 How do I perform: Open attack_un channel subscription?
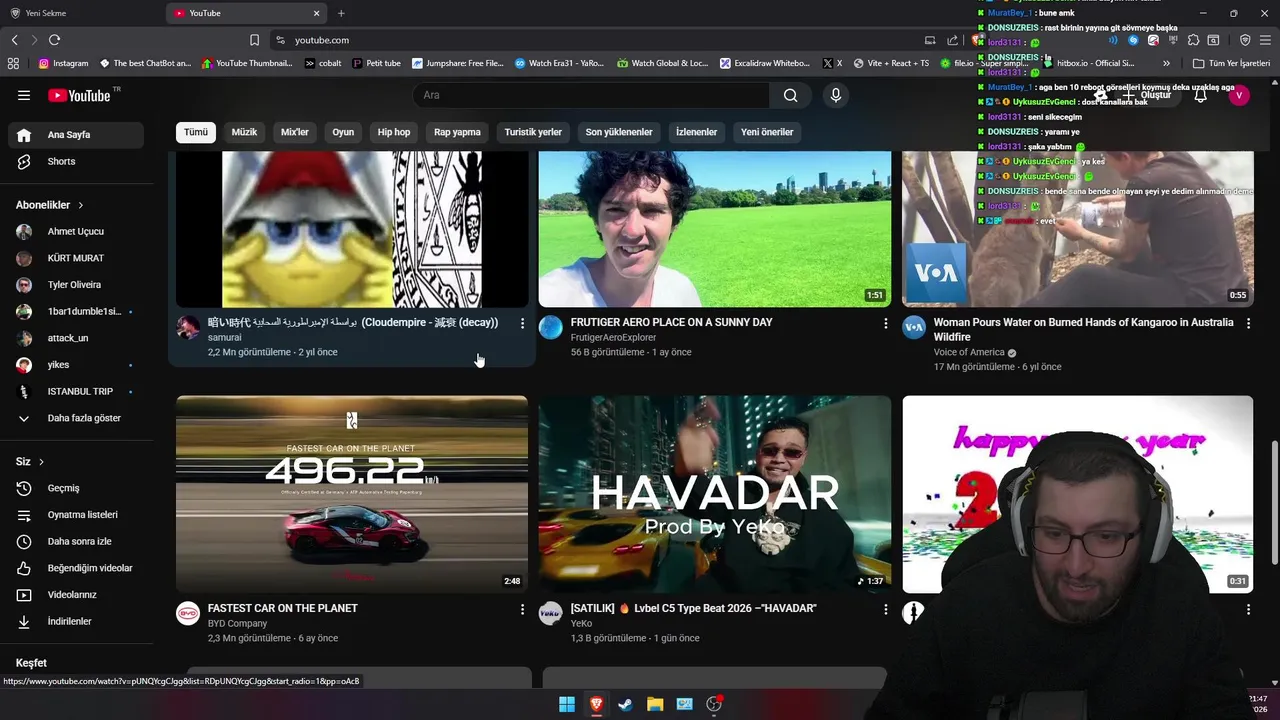(x=76, y=338)
